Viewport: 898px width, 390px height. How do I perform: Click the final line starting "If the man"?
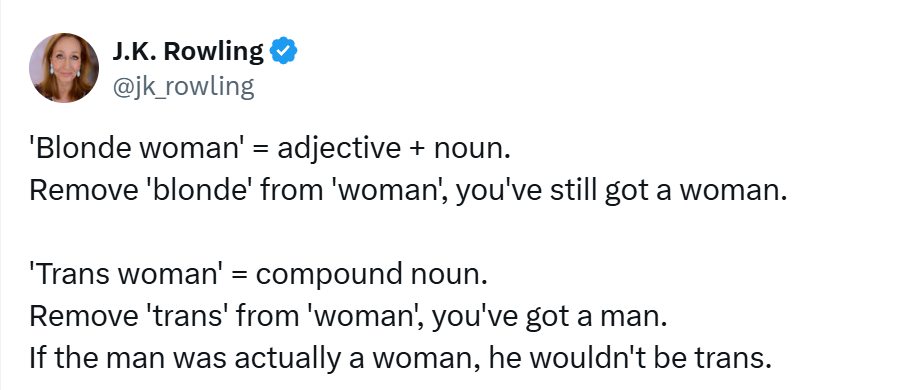pyautogui.click(x=400, y=359)
